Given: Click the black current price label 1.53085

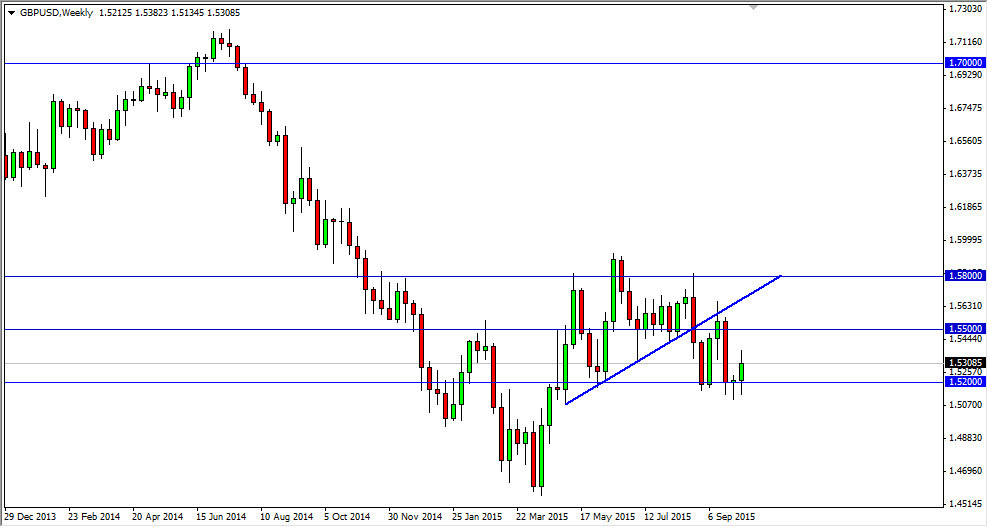Looking at the screenshot, I should coord(965,362).
